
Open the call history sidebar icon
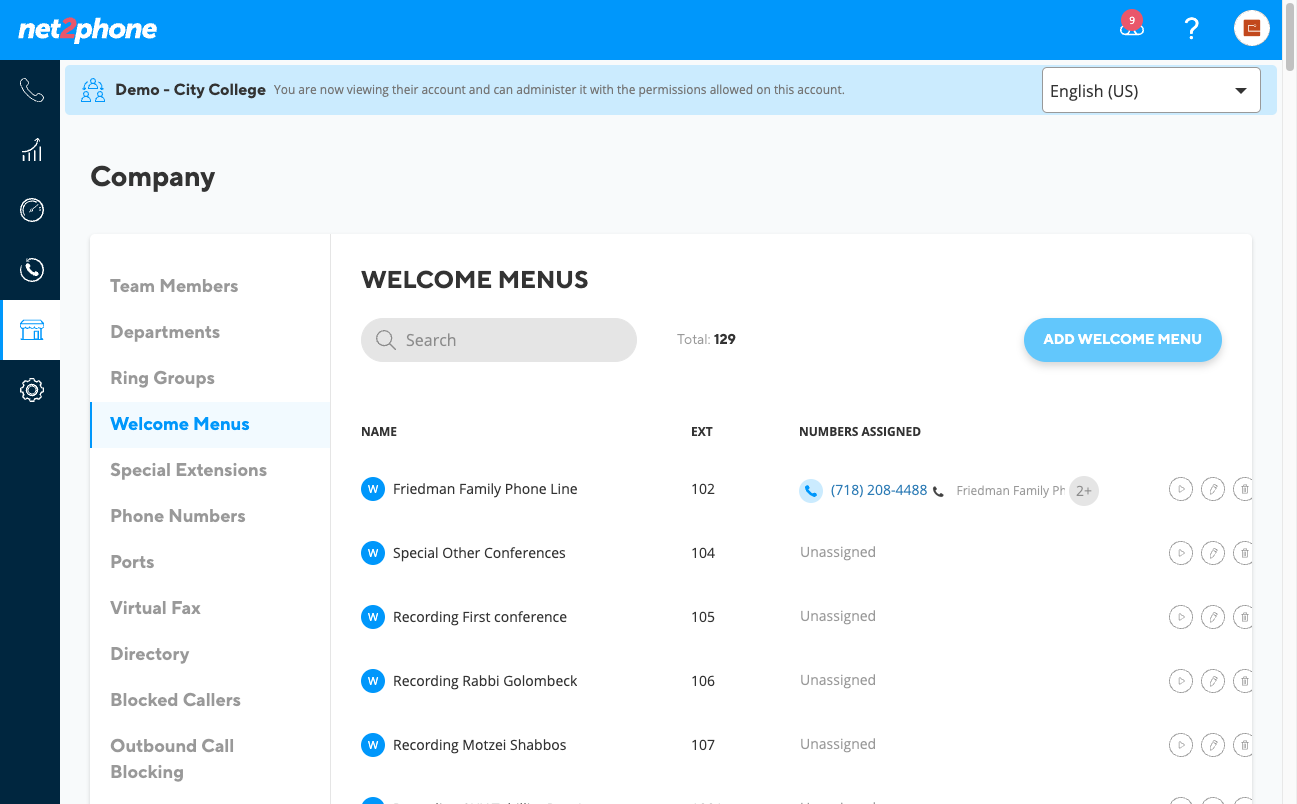pos(31,270)
